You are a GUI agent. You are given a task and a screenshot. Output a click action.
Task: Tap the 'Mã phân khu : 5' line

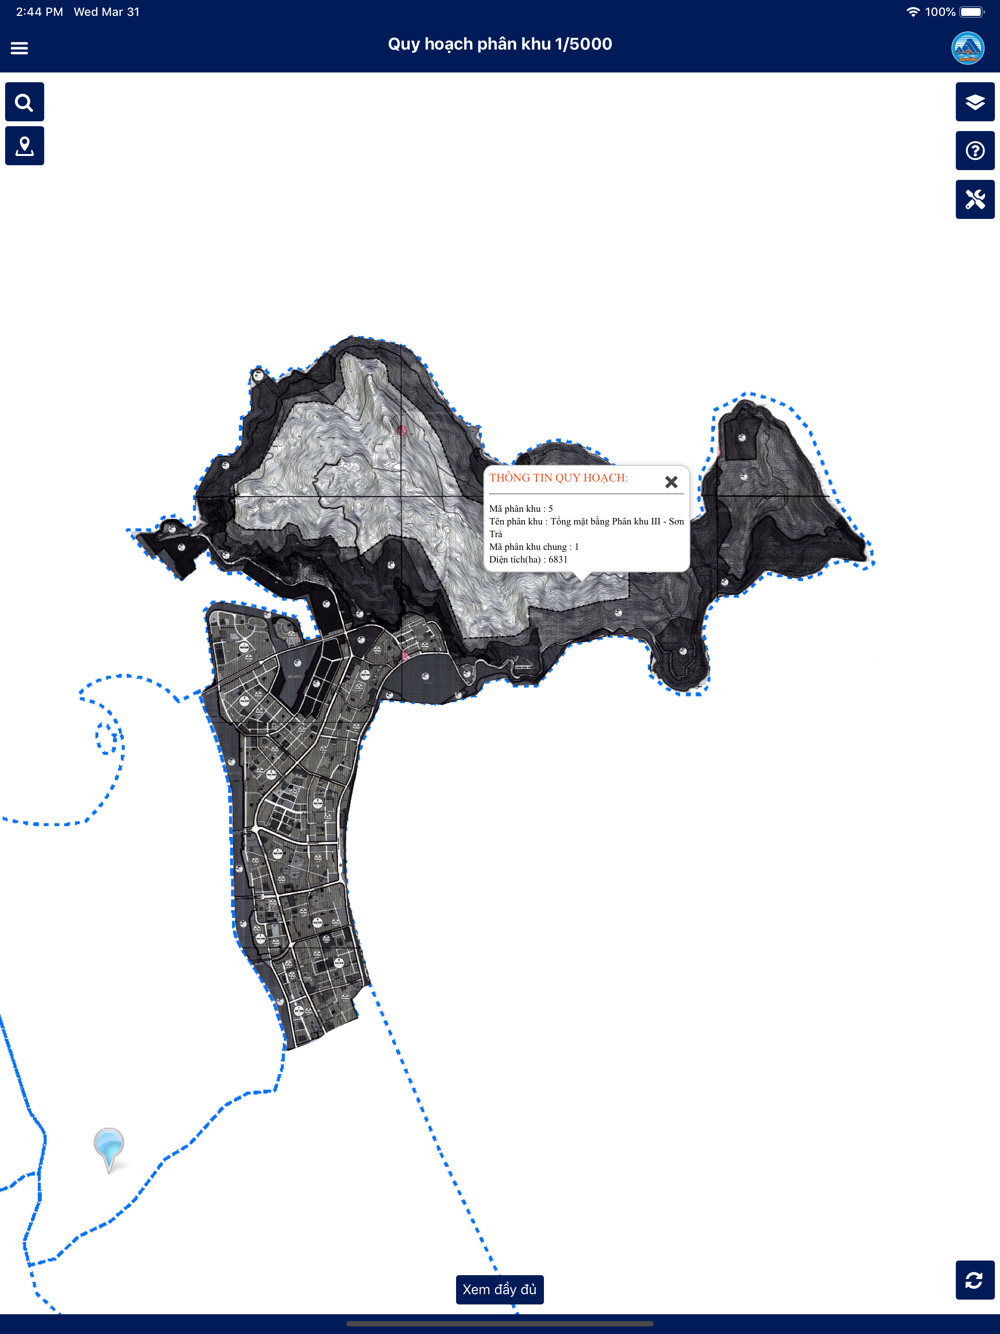point(521,509)
